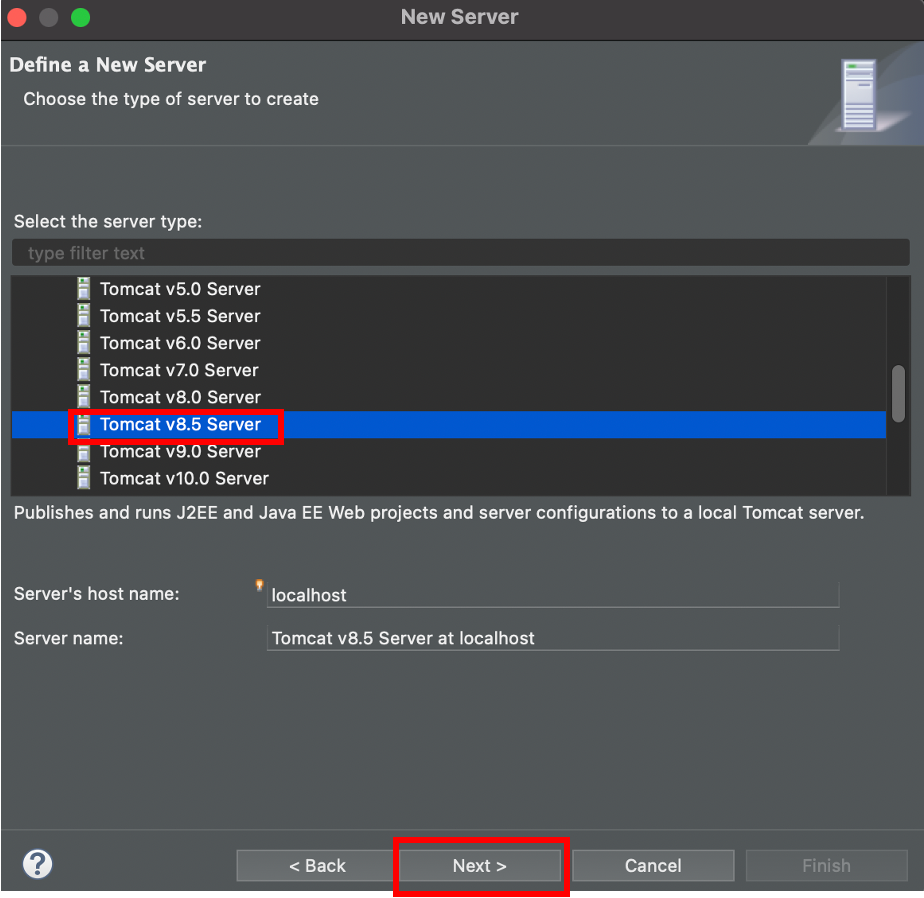Select the highlighted Tomcat v8.5 Server row
The image size is (924, 898).
pyautogui.click(x=448, y=424)
